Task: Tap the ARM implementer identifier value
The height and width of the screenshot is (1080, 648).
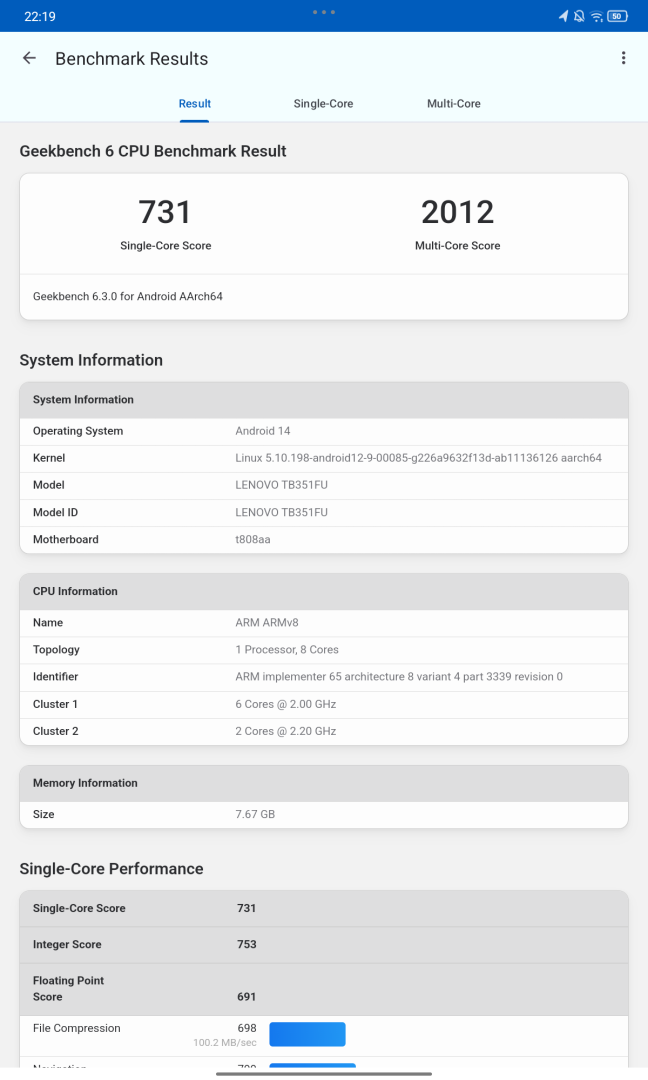Action: coord(399,676)
